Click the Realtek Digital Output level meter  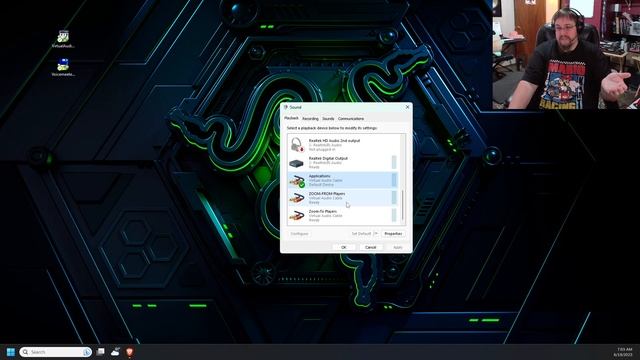394,162
